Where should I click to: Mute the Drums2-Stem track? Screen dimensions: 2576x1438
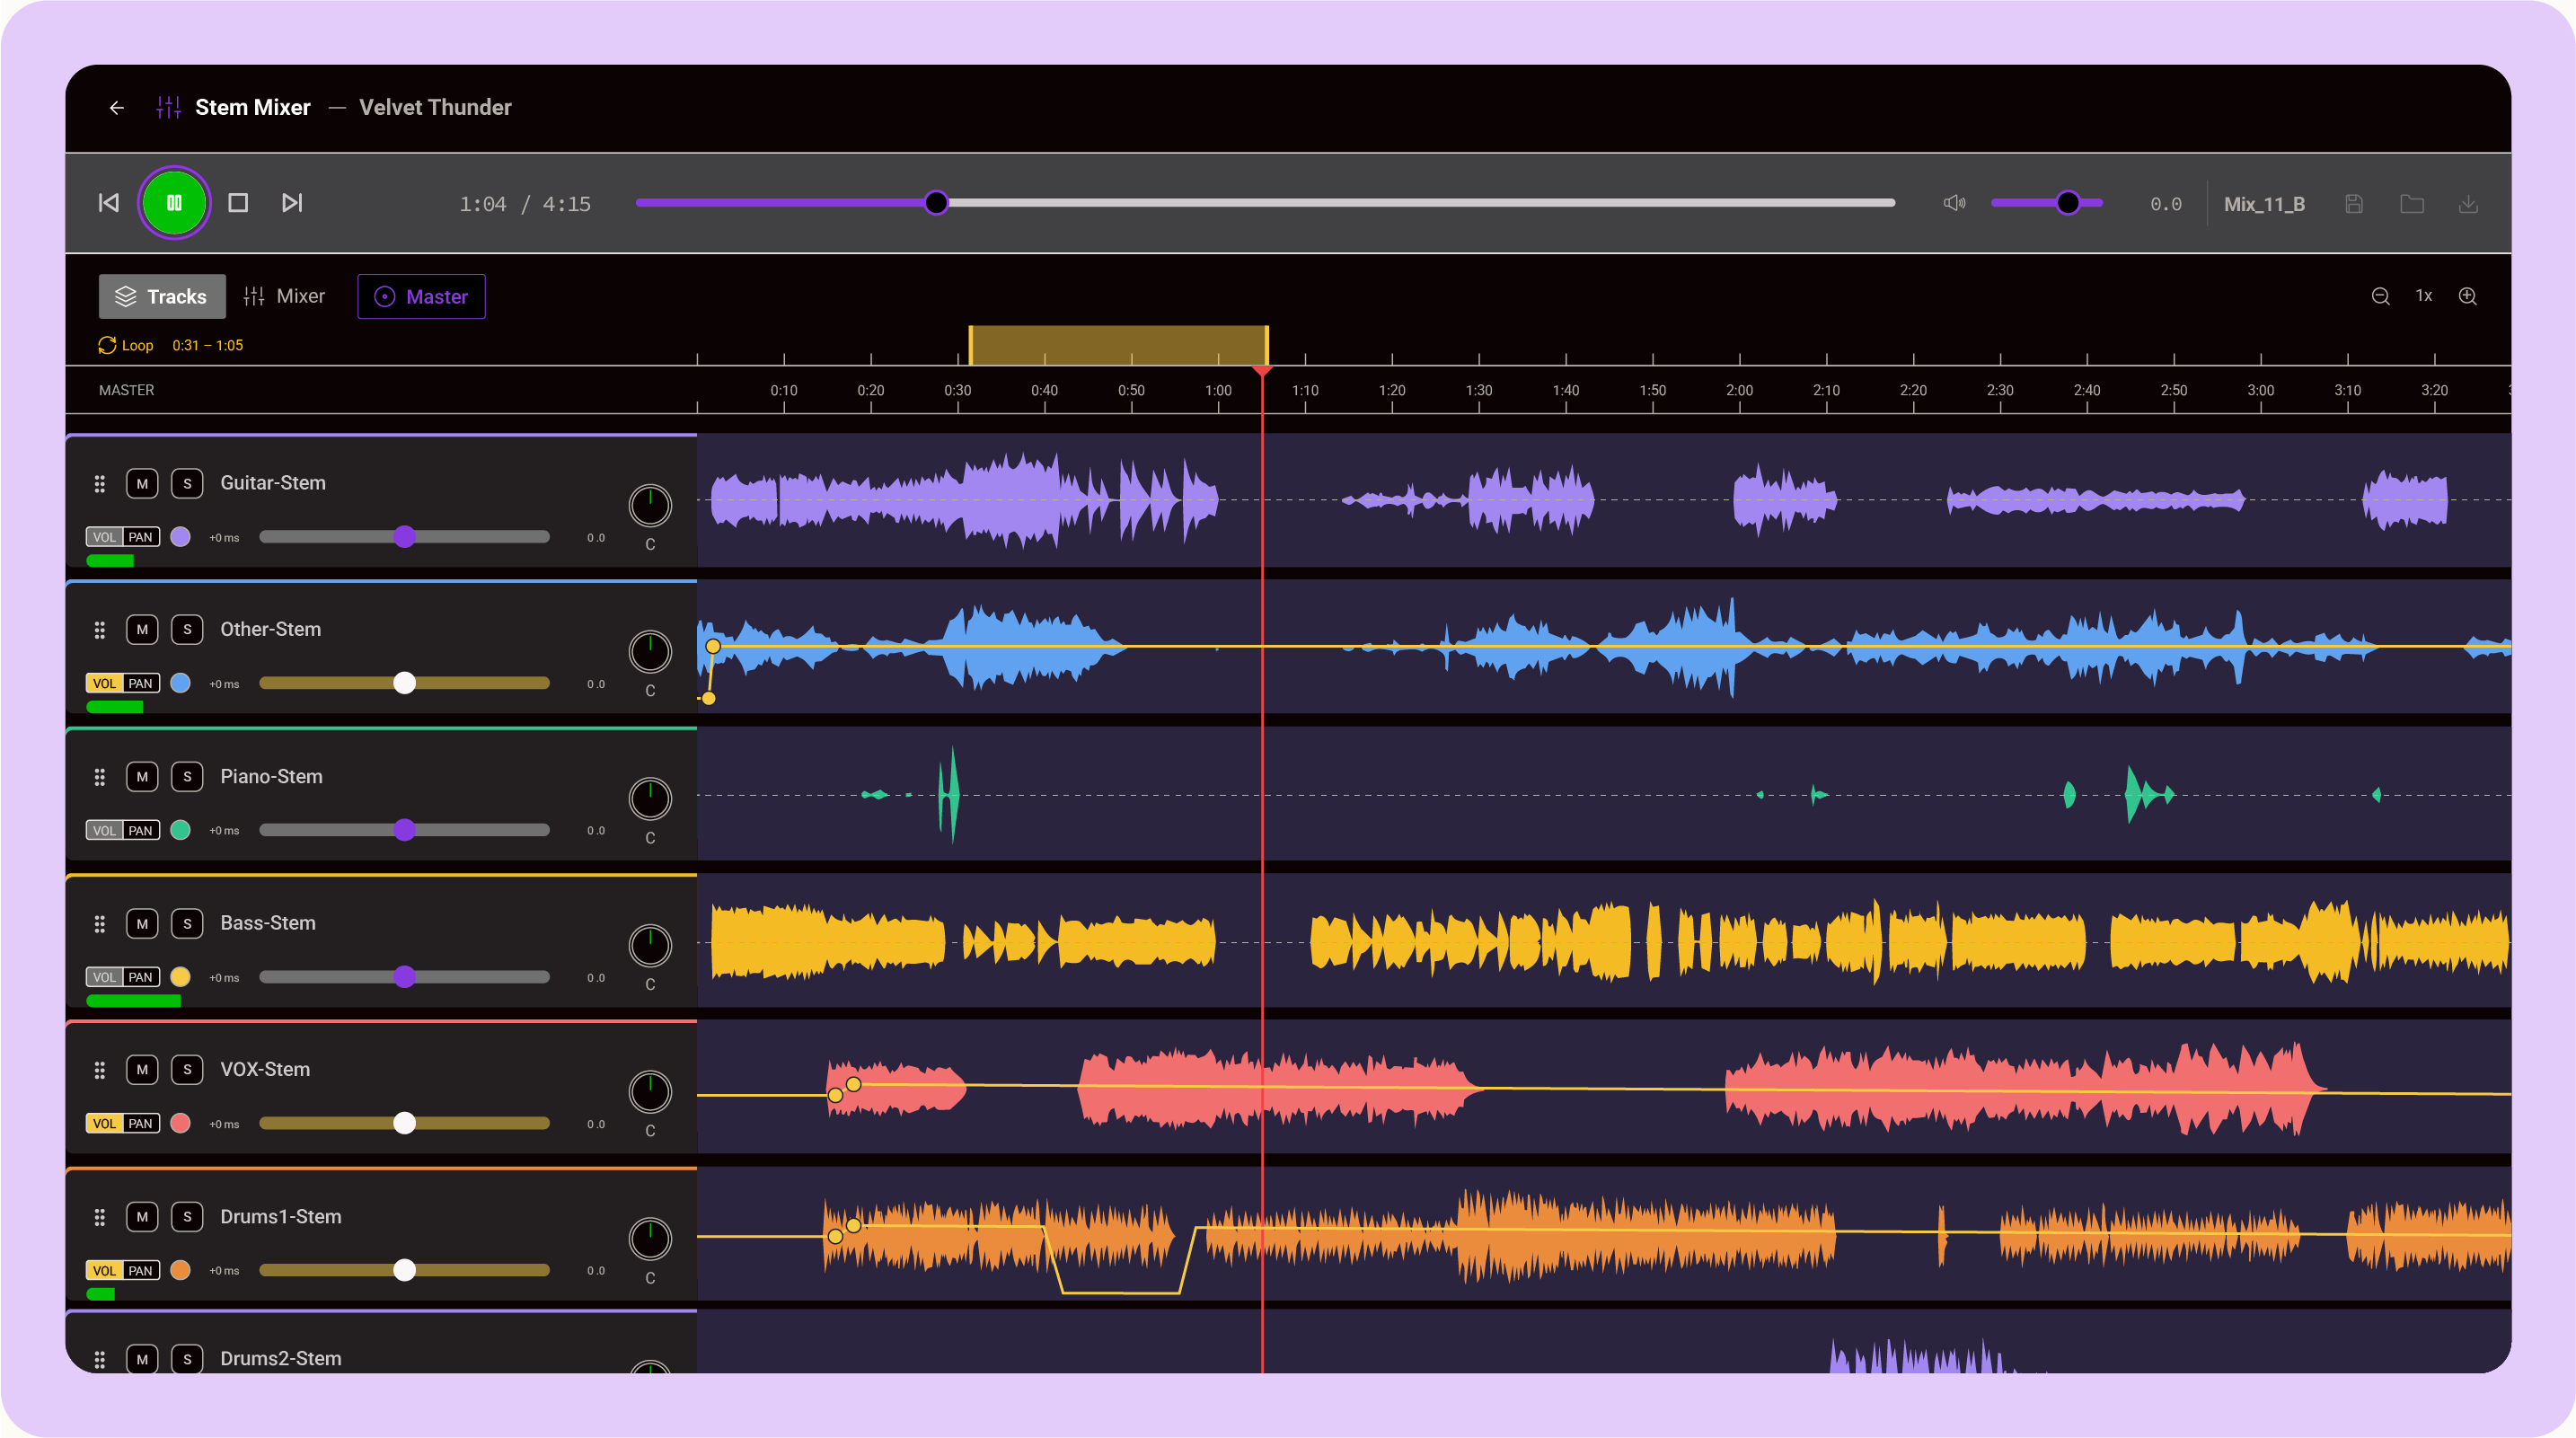click(142, 1358)
